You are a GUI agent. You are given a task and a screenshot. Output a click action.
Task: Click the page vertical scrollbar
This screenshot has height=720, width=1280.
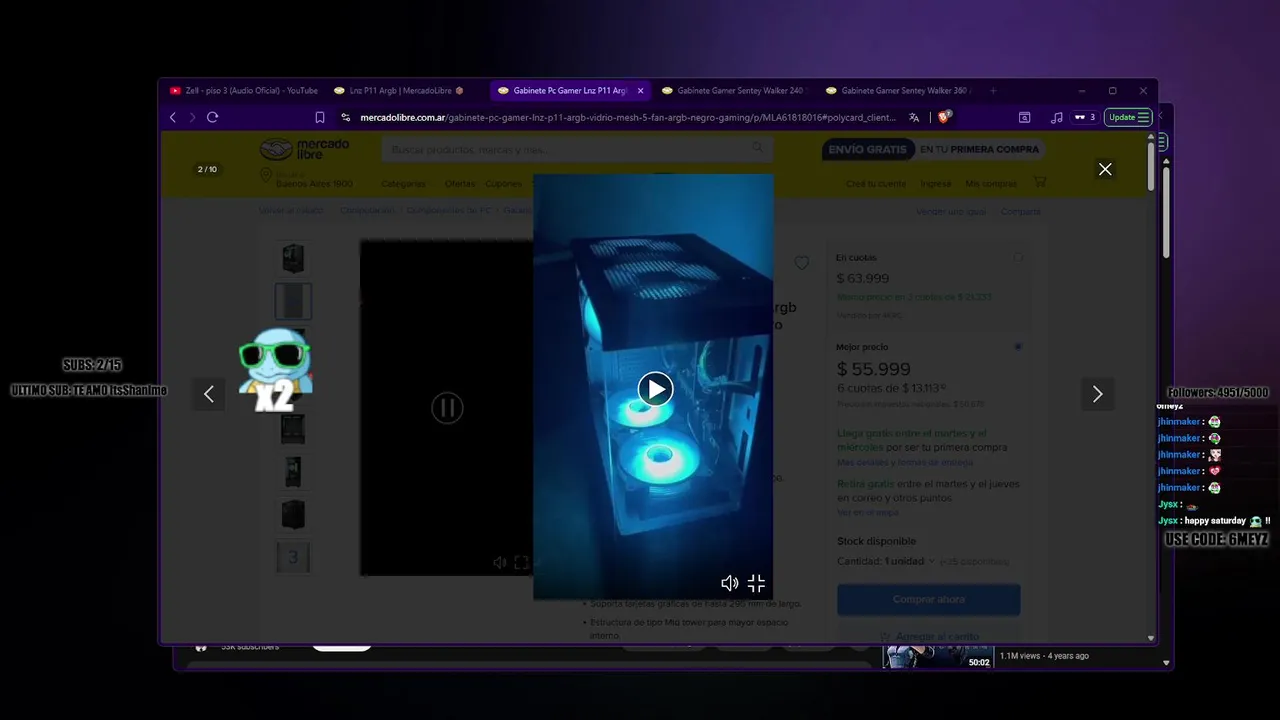point(1151,165)
